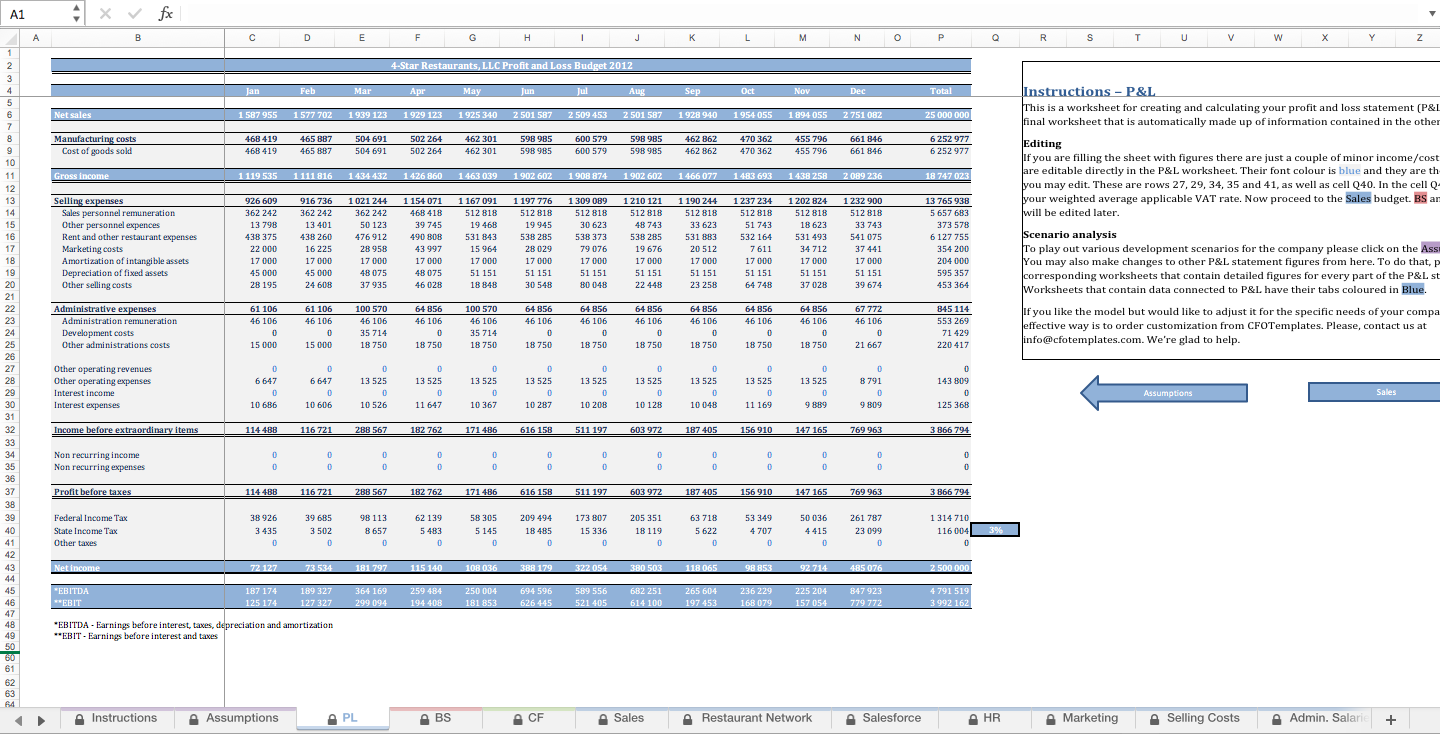Select row header 44

9,579
